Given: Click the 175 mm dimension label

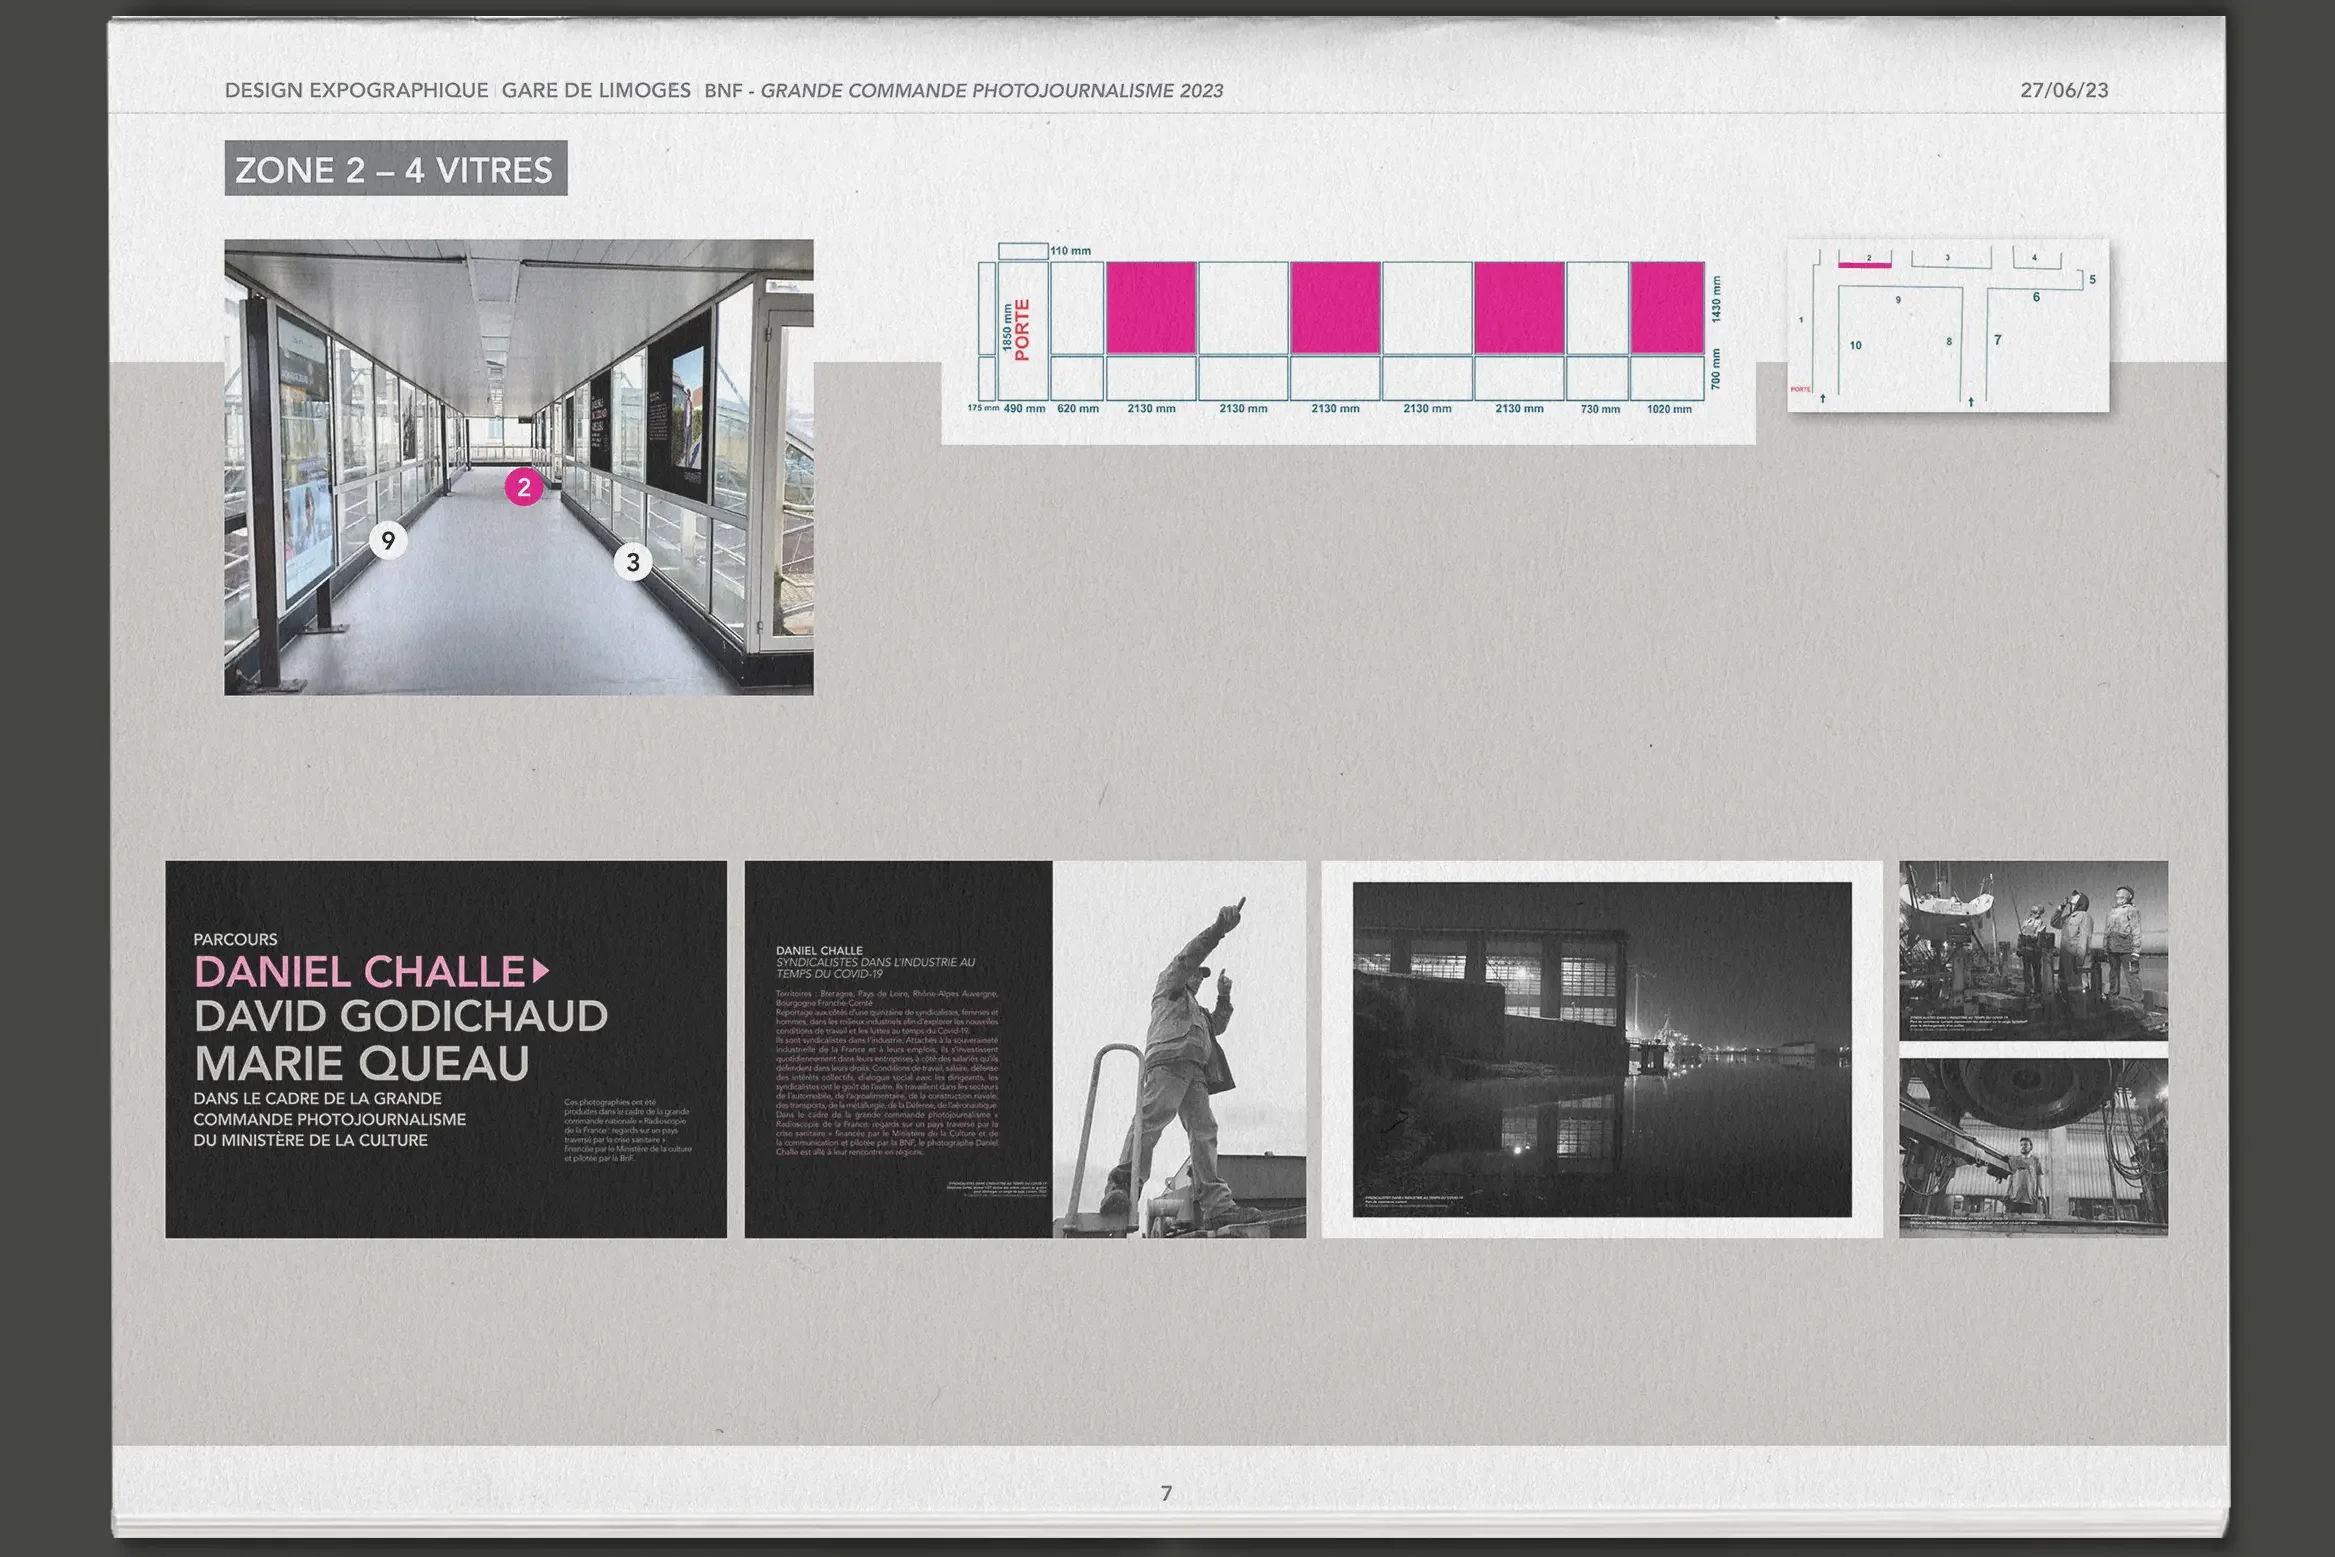Looking at the screenshot, I should 983,408.
